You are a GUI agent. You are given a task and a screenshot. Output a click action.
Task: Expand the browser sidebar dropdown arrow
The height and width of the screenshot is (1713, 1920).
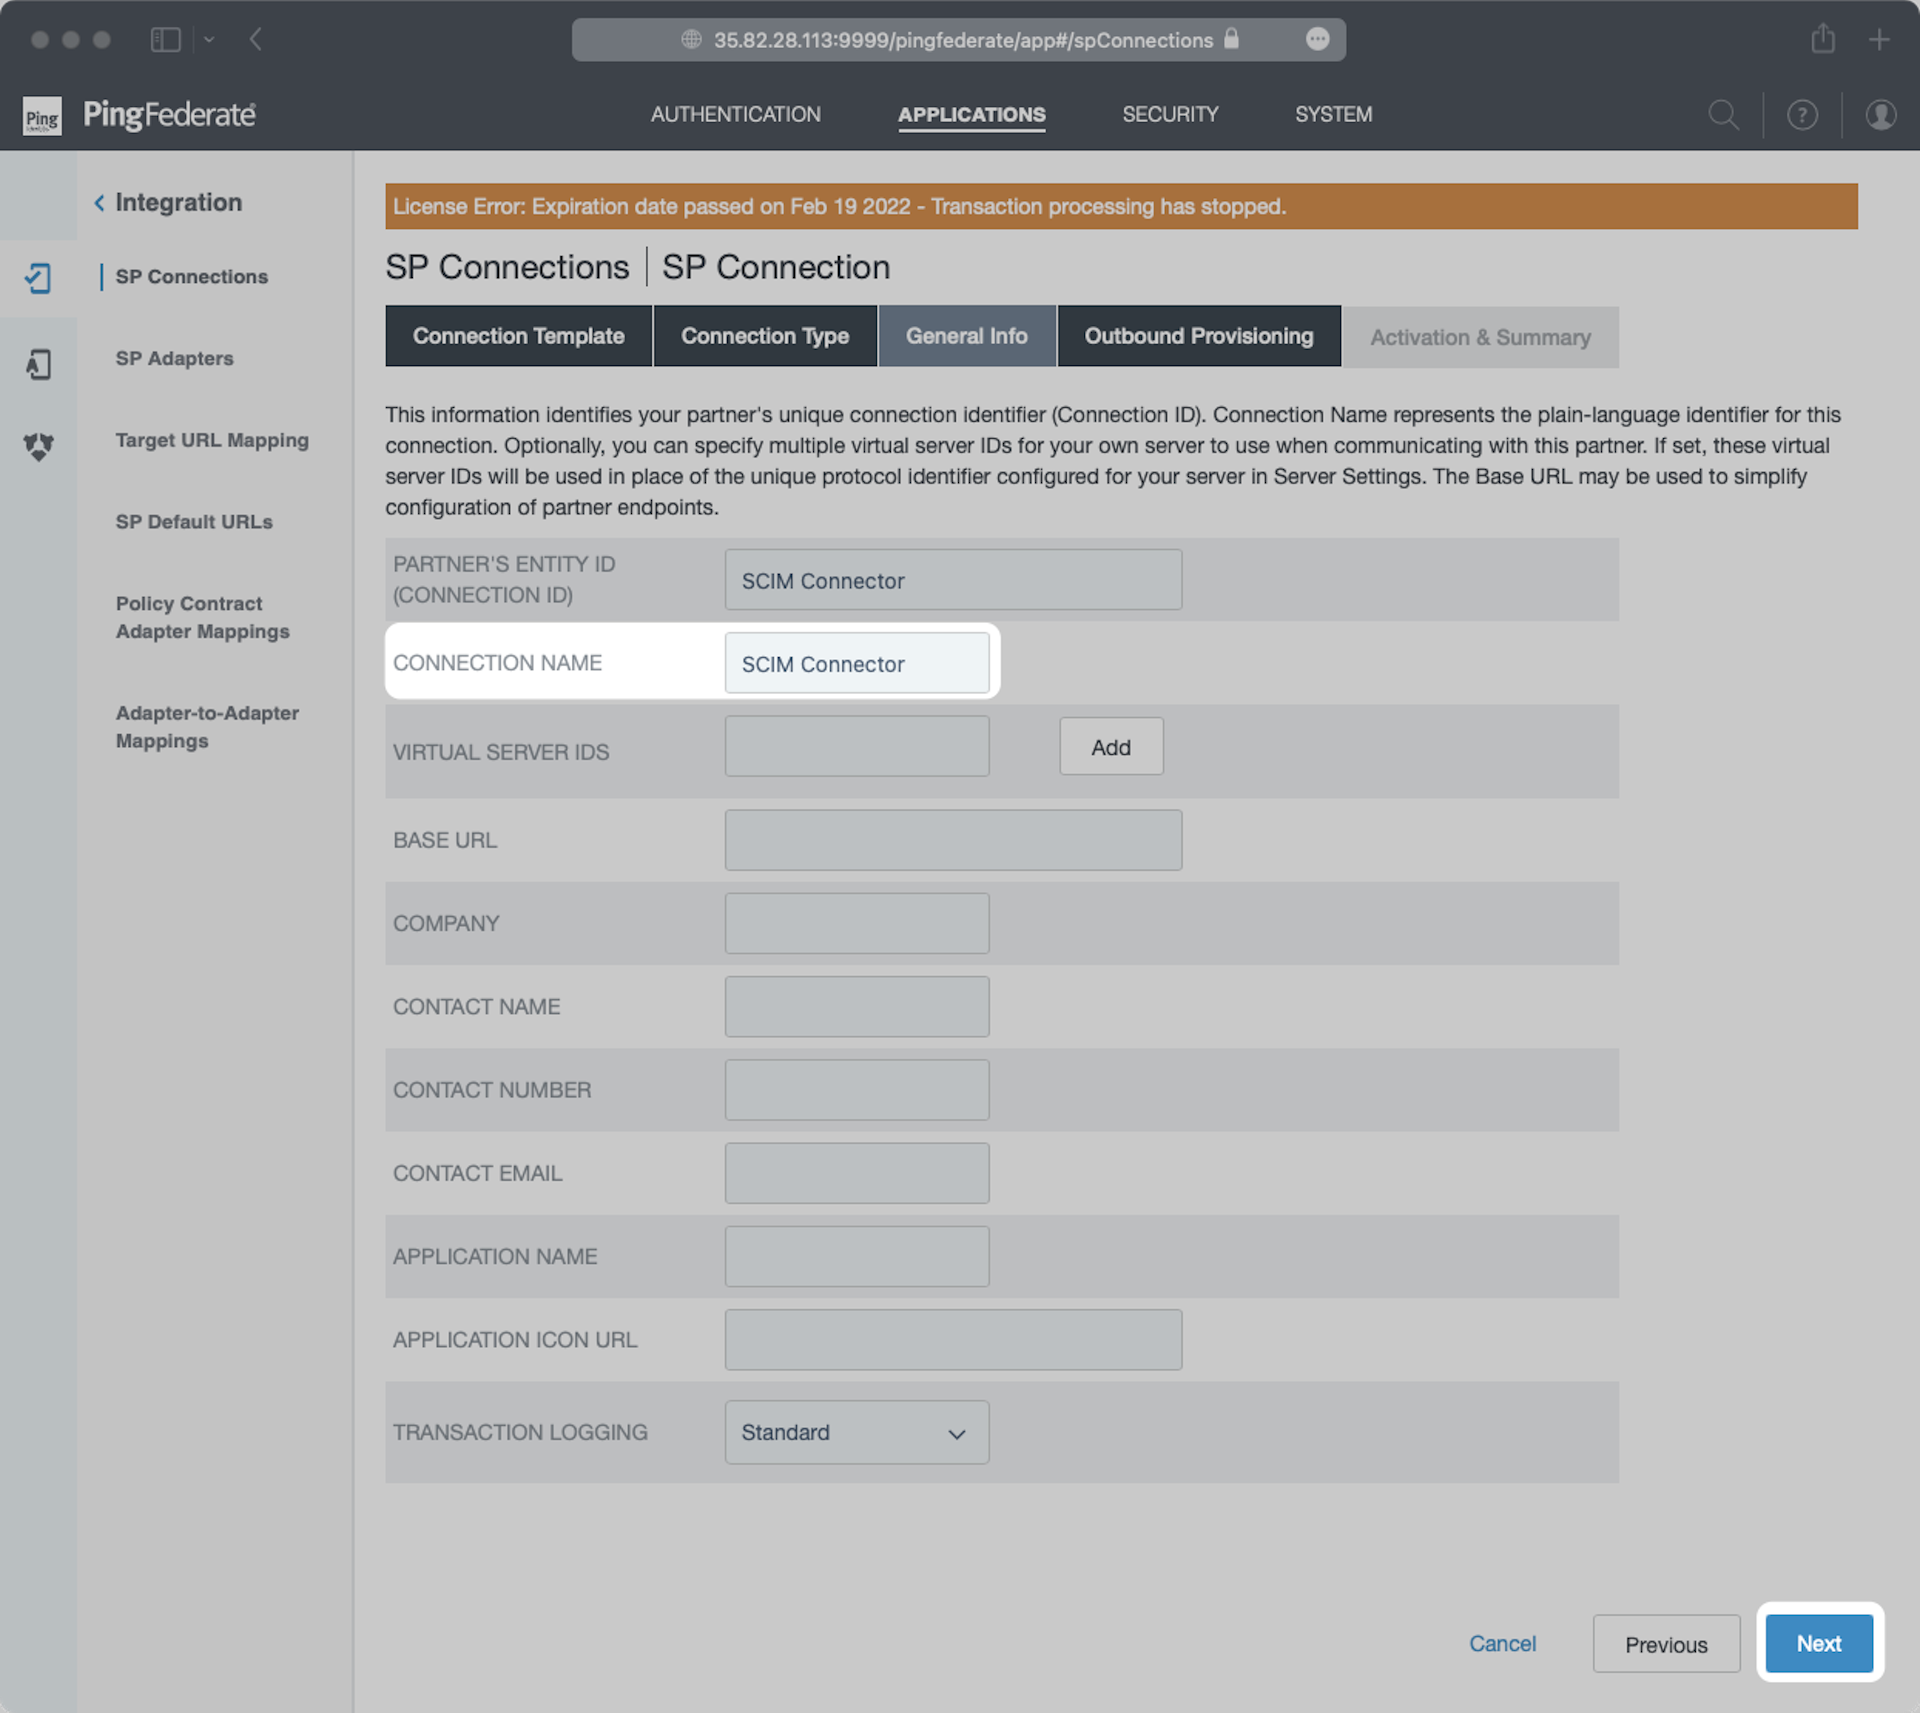[209, 39]
